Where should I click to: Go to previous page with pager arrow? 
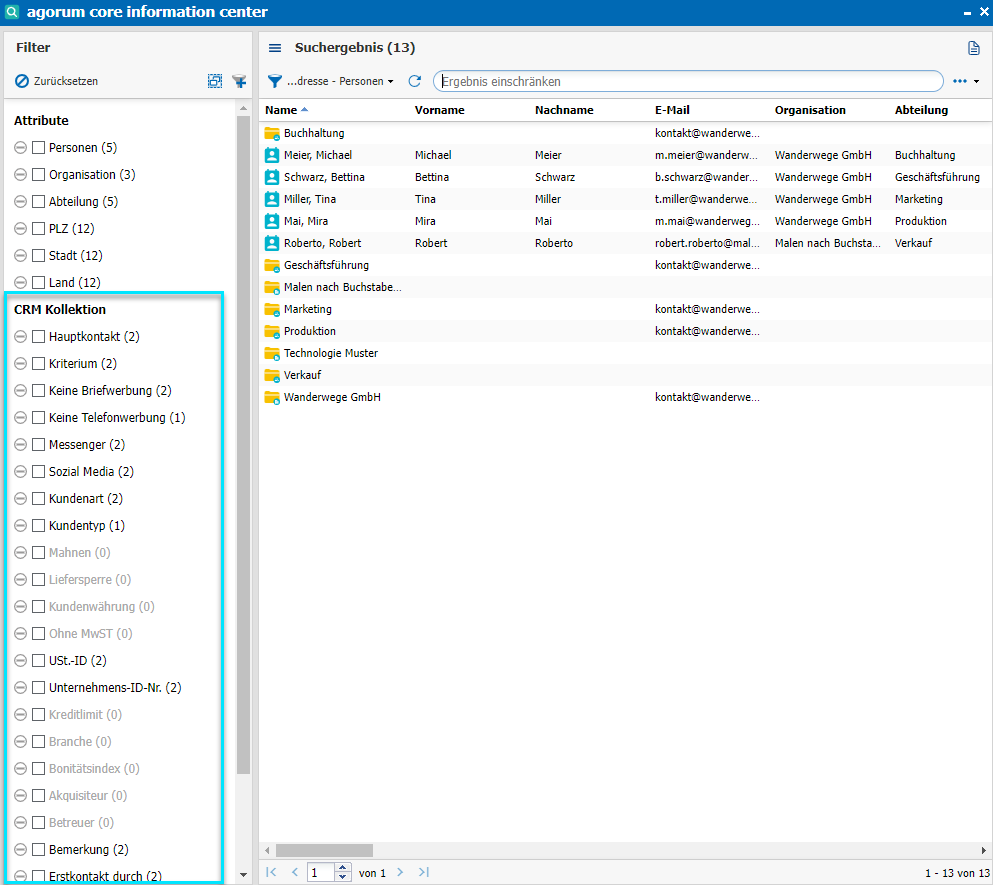pos(294,872)
